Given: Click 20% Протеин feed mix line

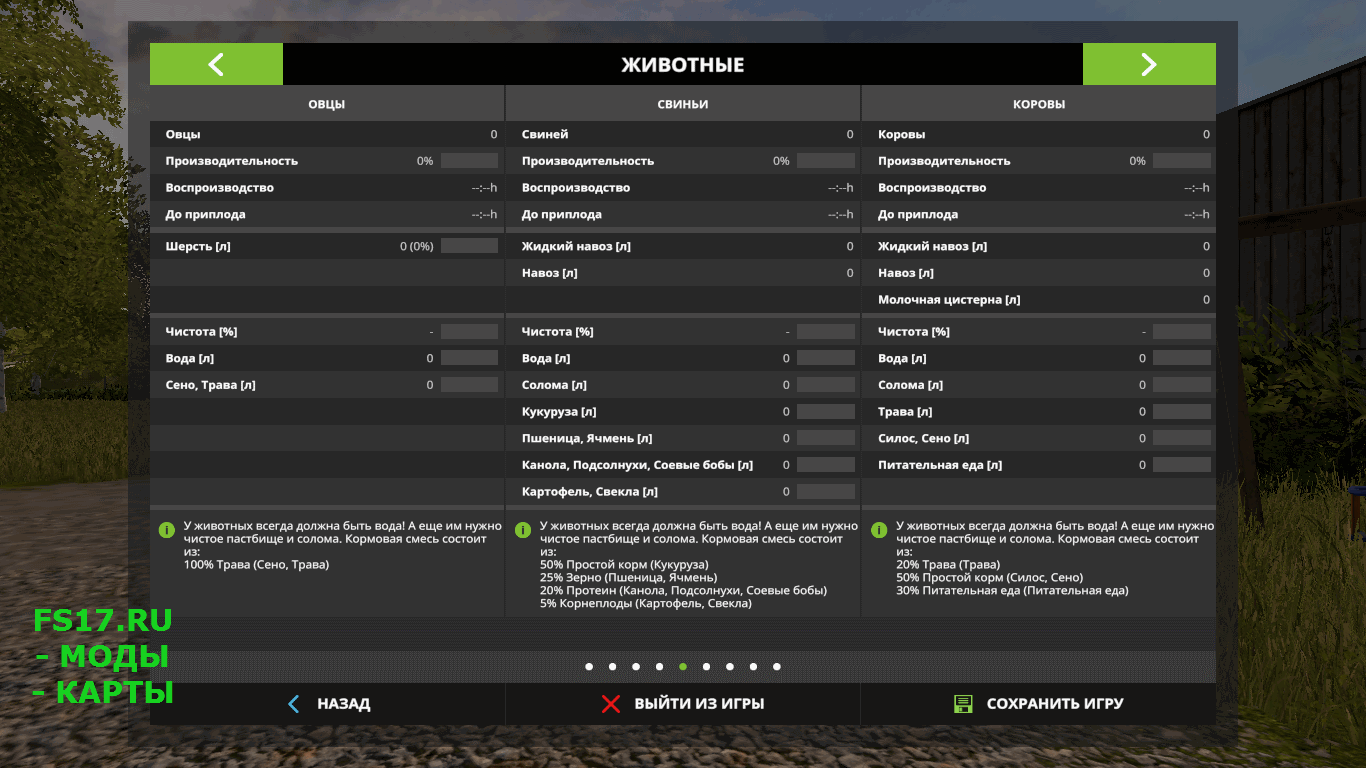Looking at the screenshot, I should click(683, 591).
